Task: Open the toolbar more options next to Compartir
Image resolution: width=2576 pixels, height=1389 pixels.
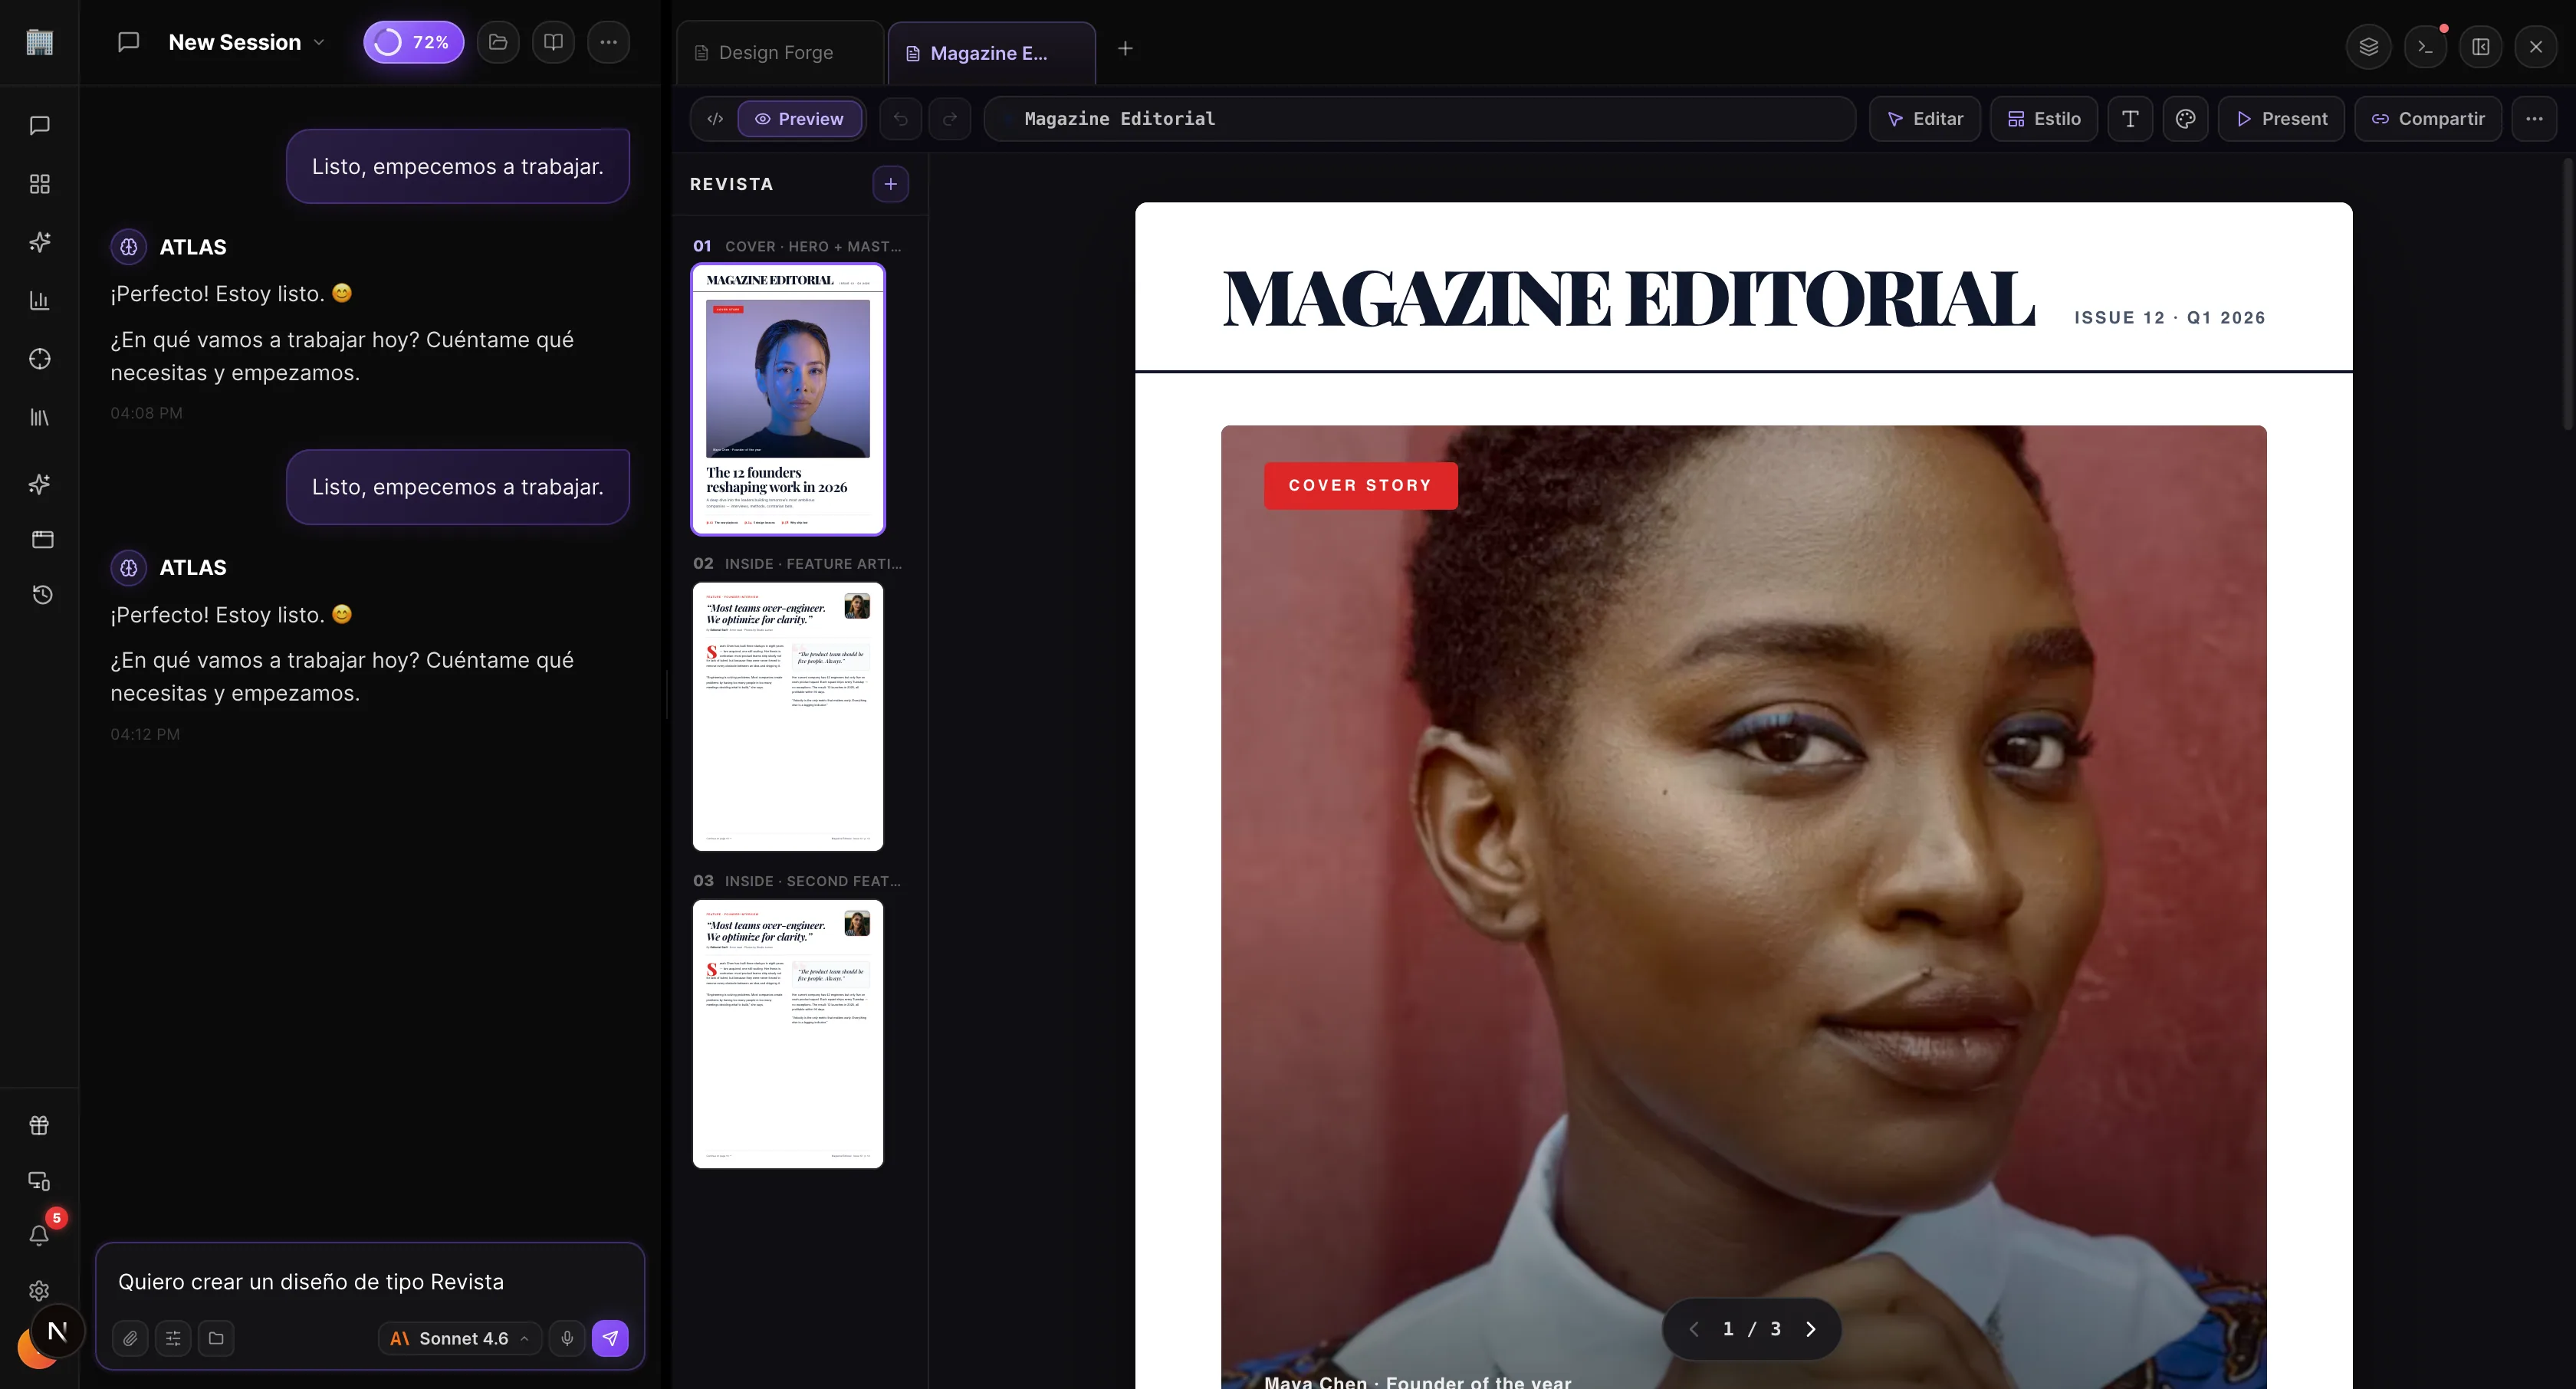Action: click(2534, 119)
